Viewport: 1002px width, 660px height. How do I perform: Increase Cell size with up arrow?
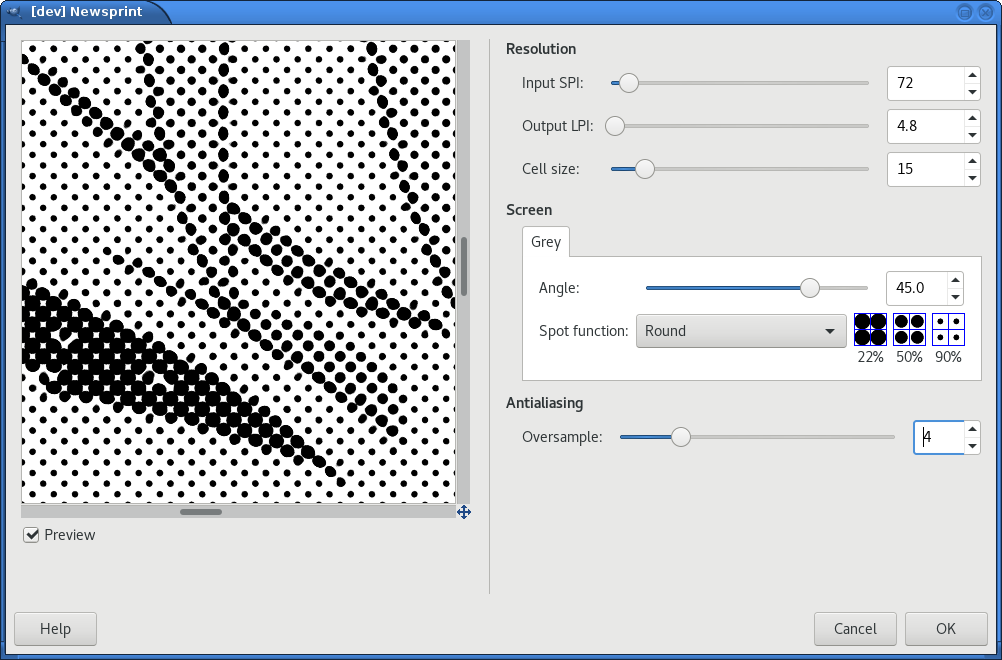[971, 160]
